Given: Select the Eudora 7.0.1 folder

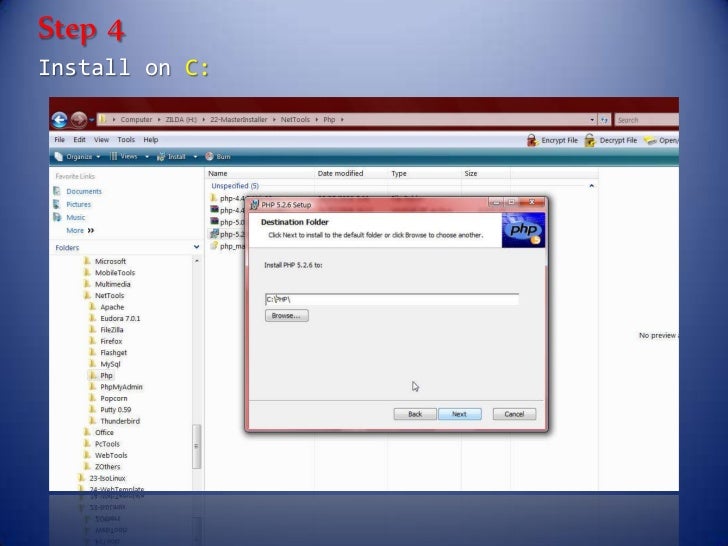Looking at the screenshot, I should click(x=120, y=318).
